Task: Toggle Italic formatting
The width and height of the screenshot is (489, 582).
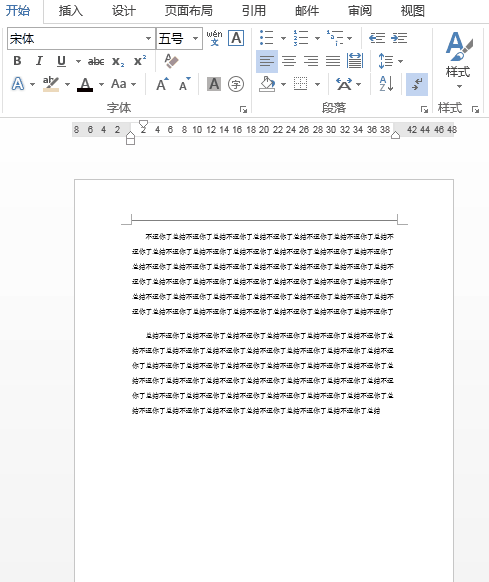Action: [x=39, y=61]
